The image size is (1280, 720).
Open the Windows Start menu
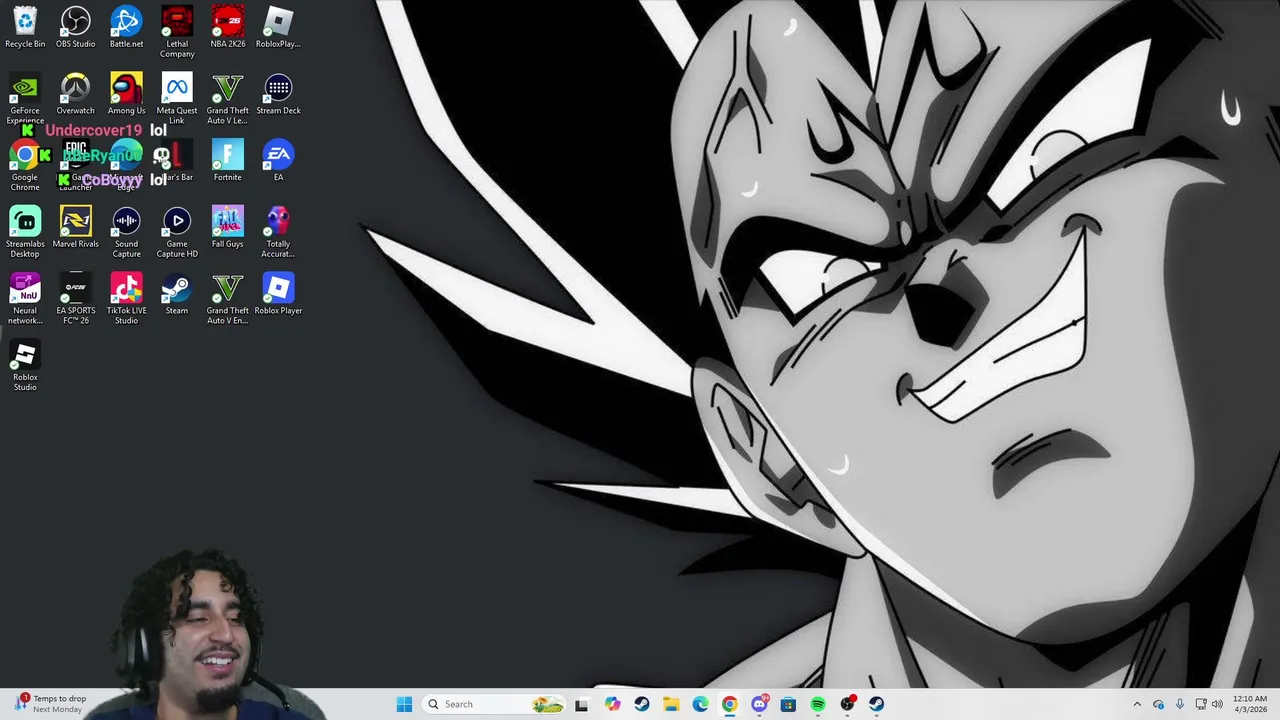pyautogui.click(x=404, y=704)
